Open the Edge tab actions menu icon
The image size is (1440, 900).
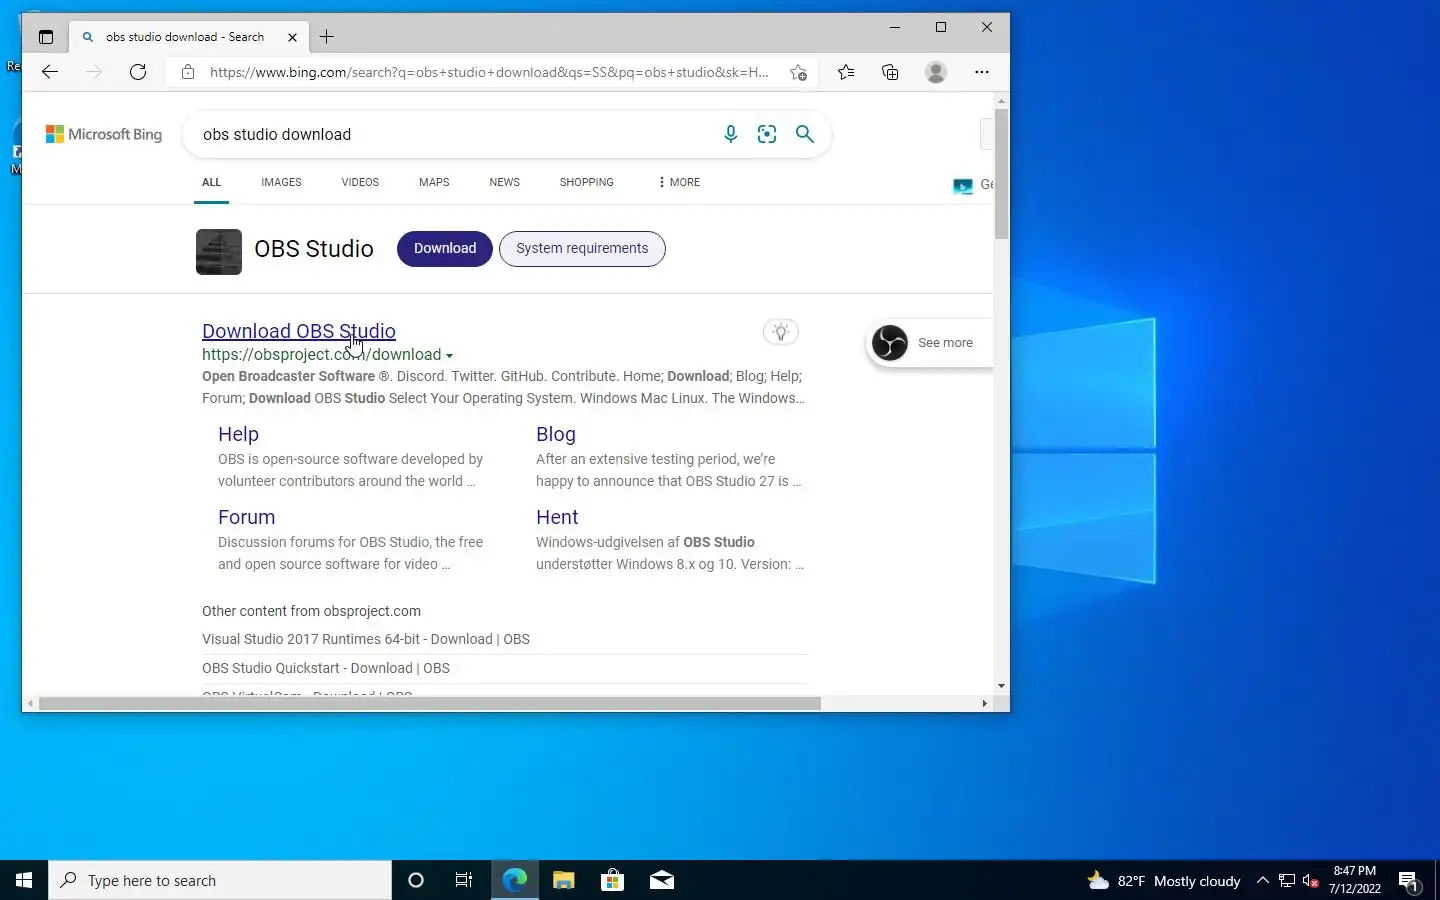[x=46, y=37]
